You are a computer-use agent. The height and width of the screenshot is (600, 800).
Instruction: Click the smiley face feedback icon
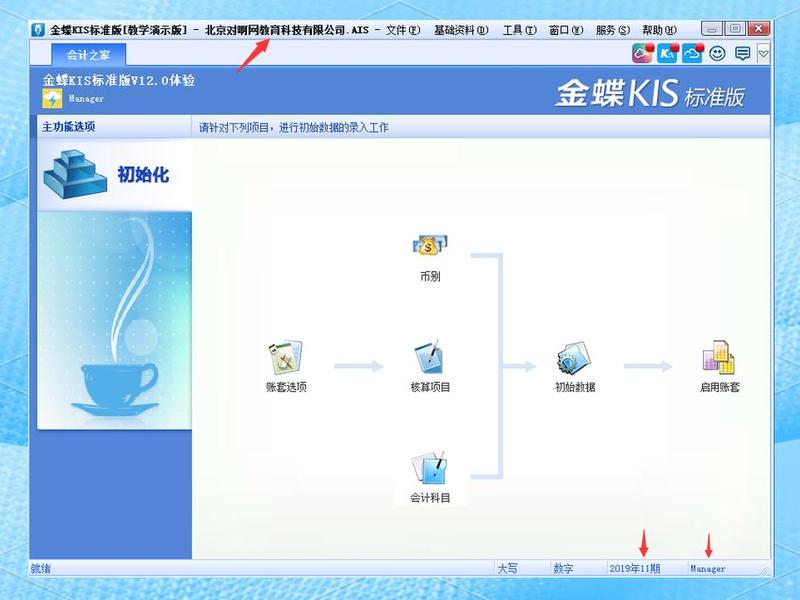point(717,53)
